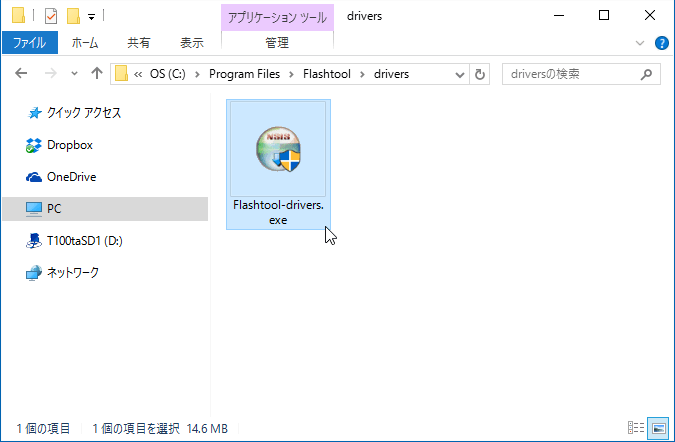Minimize the drivers window
Screen dimensions: 675x442
559,15
